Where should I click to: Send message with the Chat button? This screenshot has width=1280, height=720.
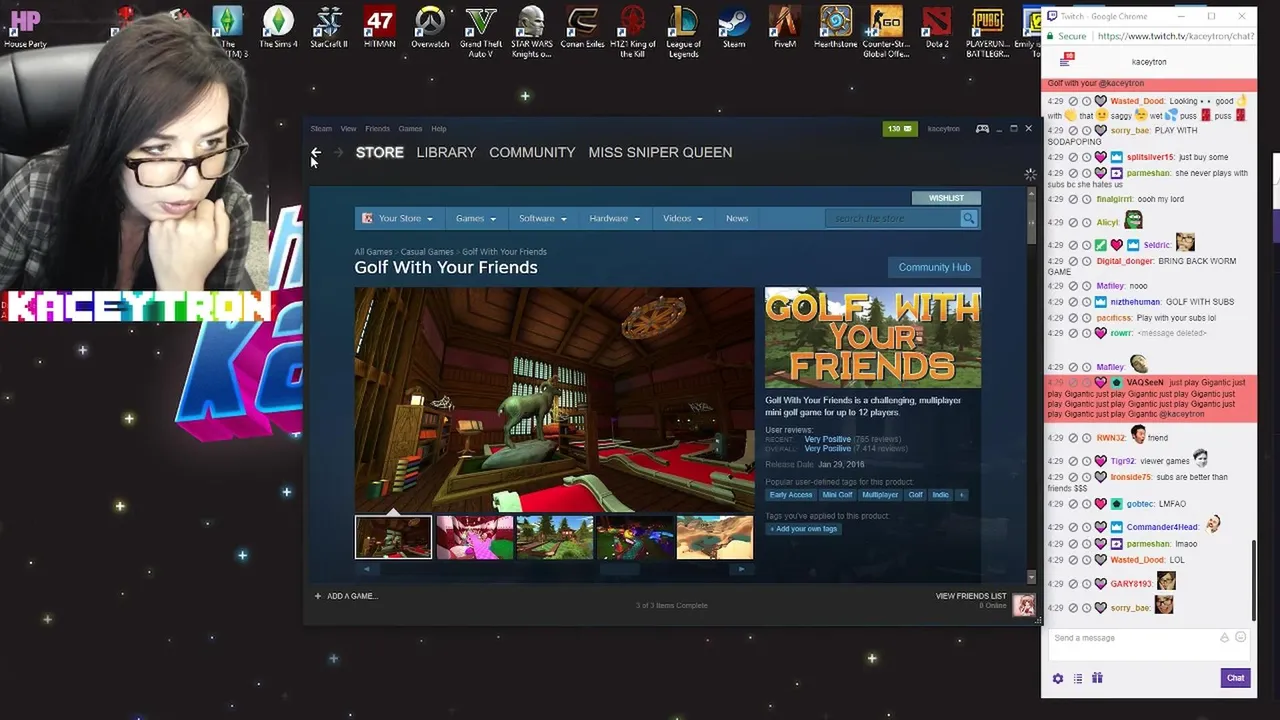(1235, 678)
